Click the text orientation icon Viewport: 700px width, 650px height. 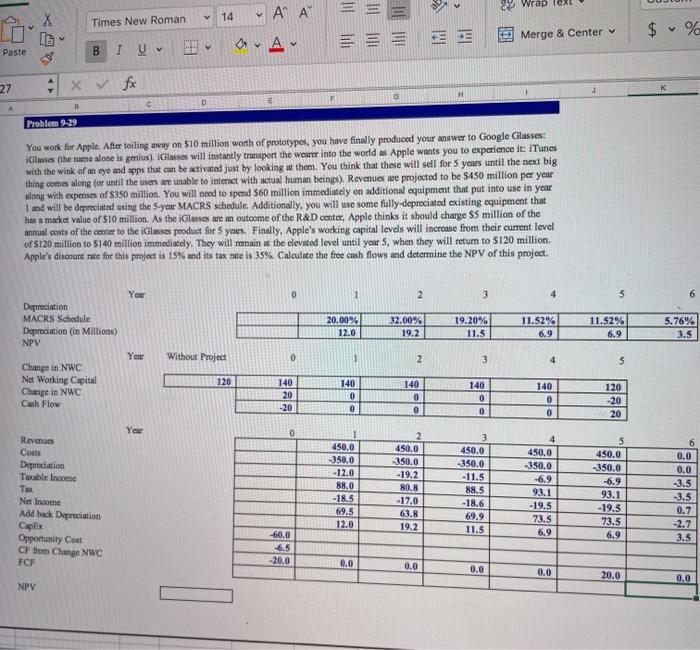(438, 5)
